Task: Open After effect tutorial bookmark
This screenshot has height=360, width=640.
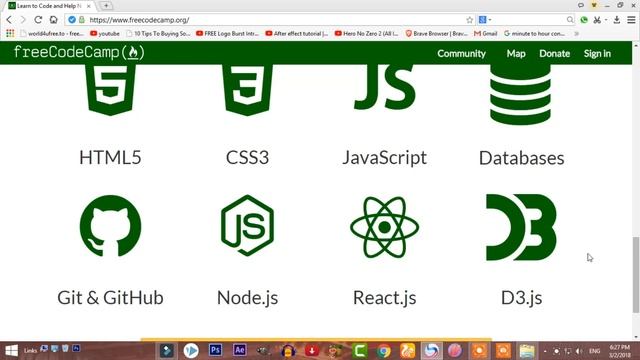Action: pyautogui.click(x=297, y=33)
